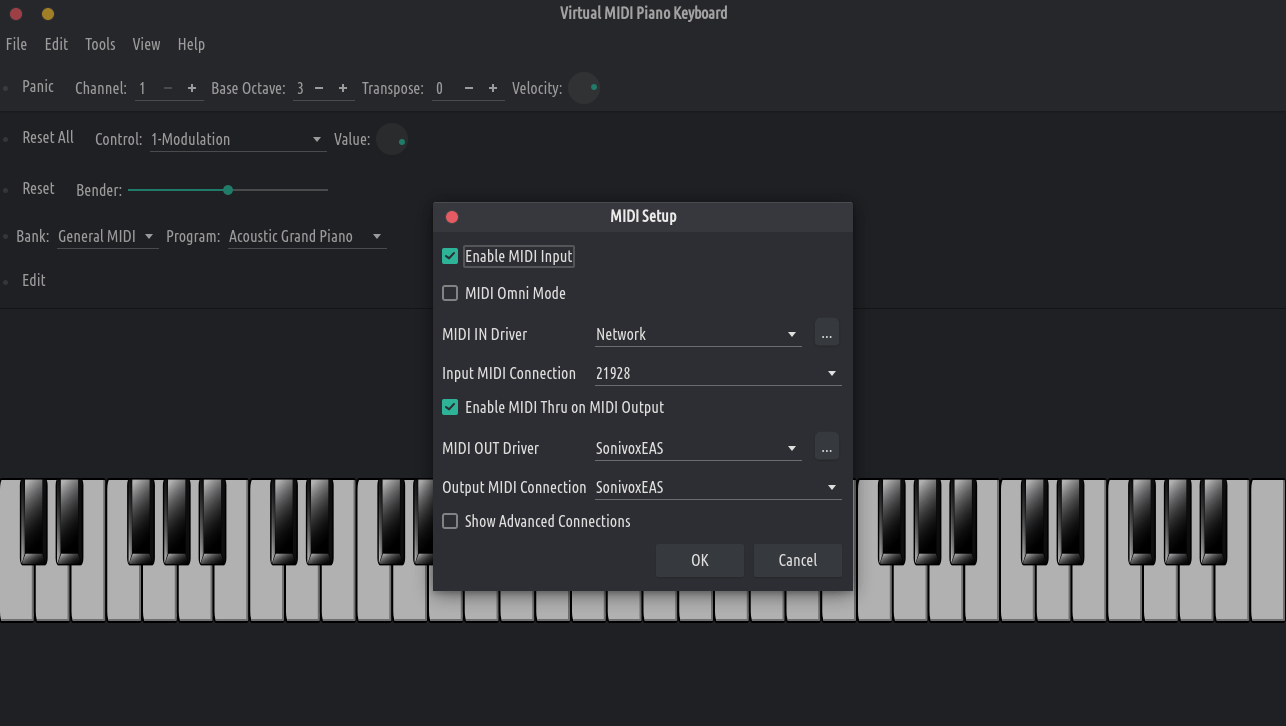1286x726 pixels.
Task: Enable MIDI Omni Mode checkbox
Action: tap(450, 293)
